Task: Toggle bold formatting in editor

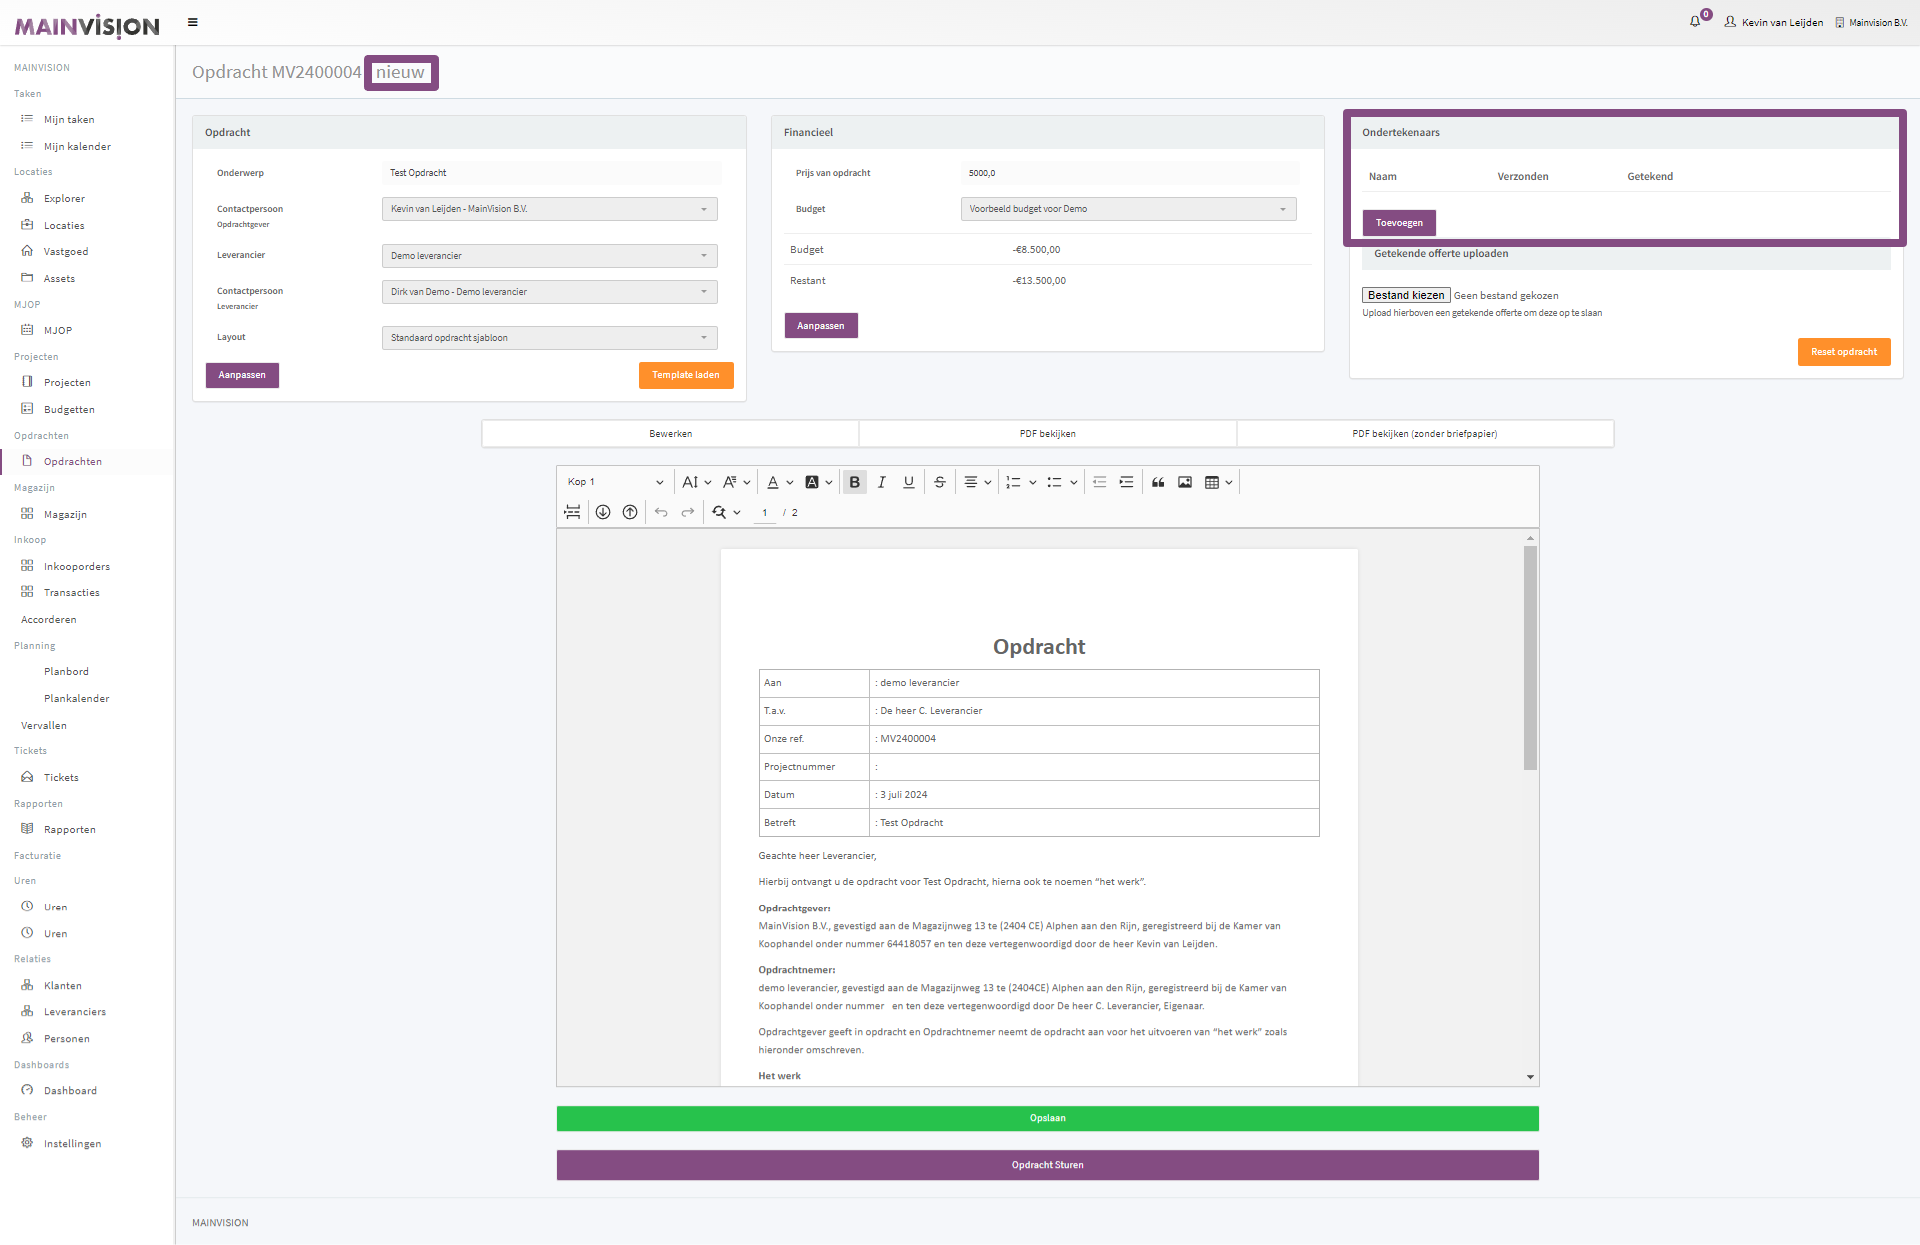Action: click(854, 482)
